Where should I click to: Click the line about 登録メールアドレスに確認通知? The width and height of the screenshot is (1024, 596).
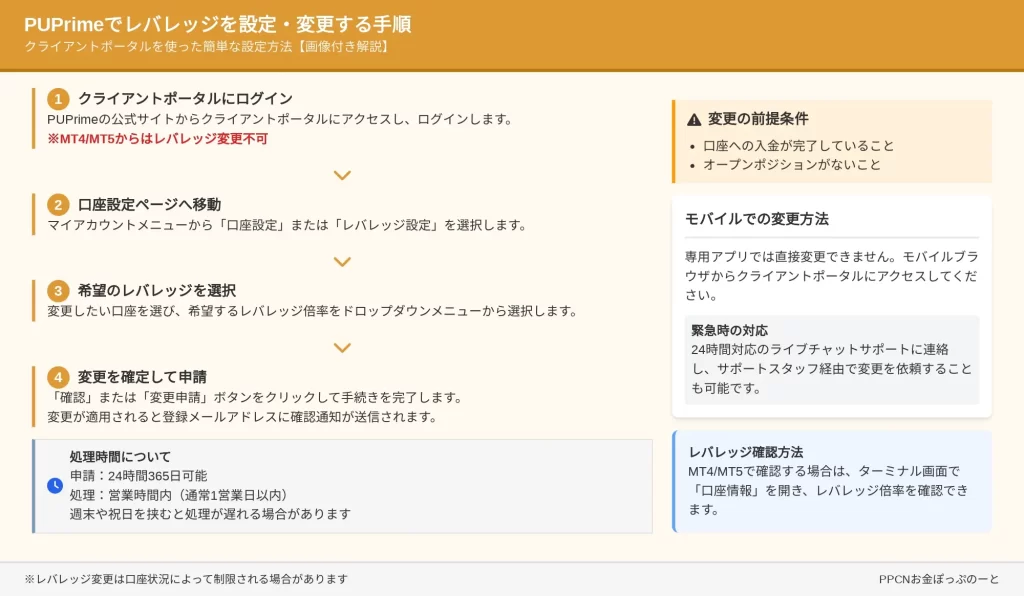242,417
